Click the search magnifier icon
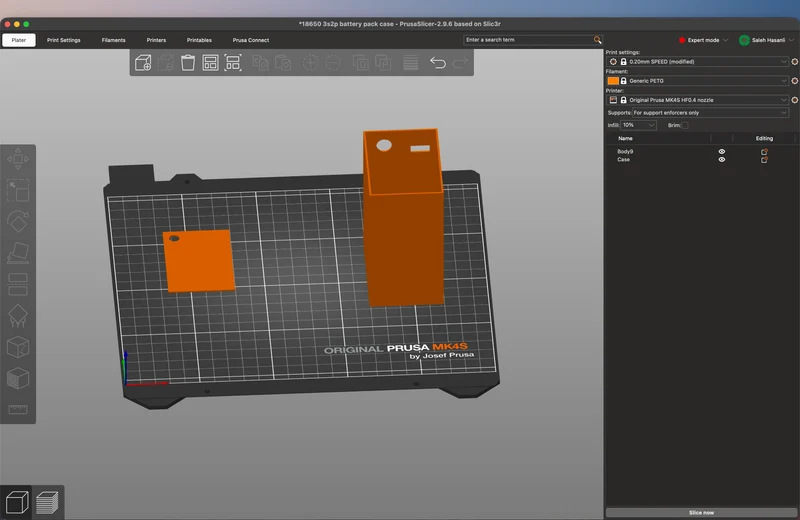 pos(597,40)
